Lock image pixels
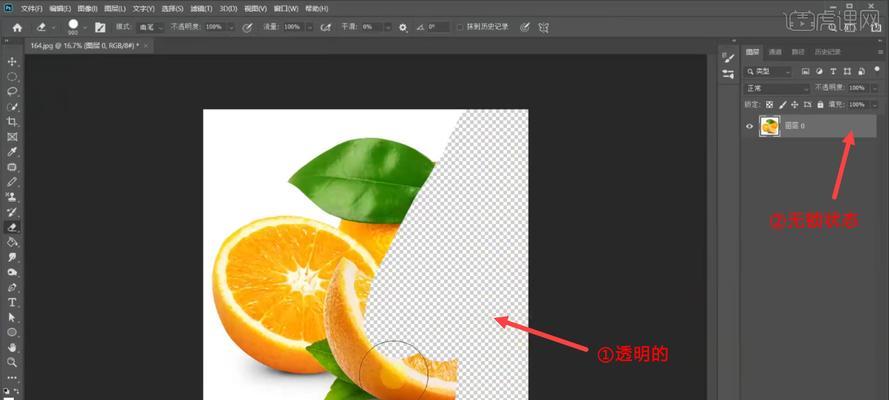 pyautogui.click(x=782, y=105)
